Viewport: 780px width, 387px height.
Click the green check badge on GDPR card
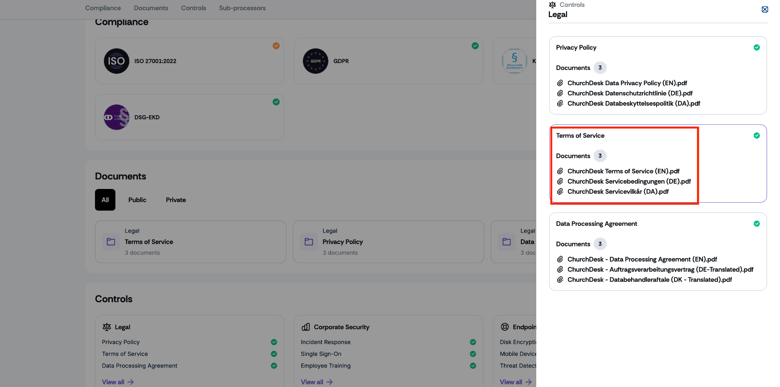point(475,46)
